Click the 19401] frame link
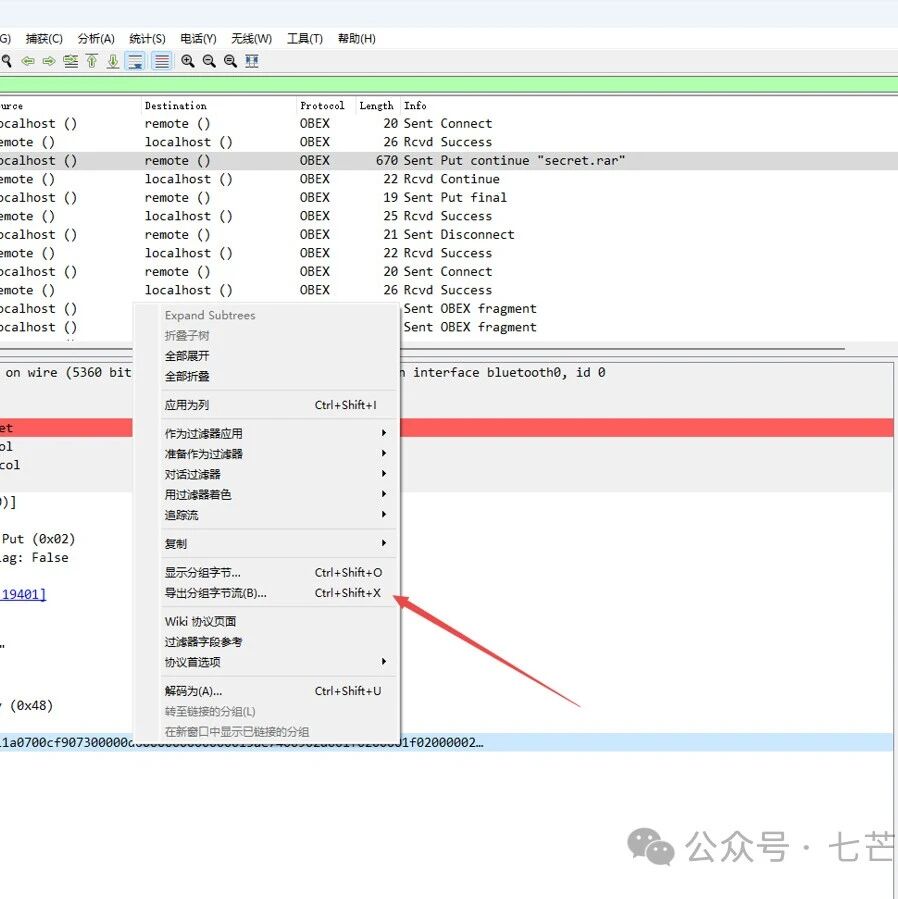This screenshot has height=899, width=898. coord(23,594)
